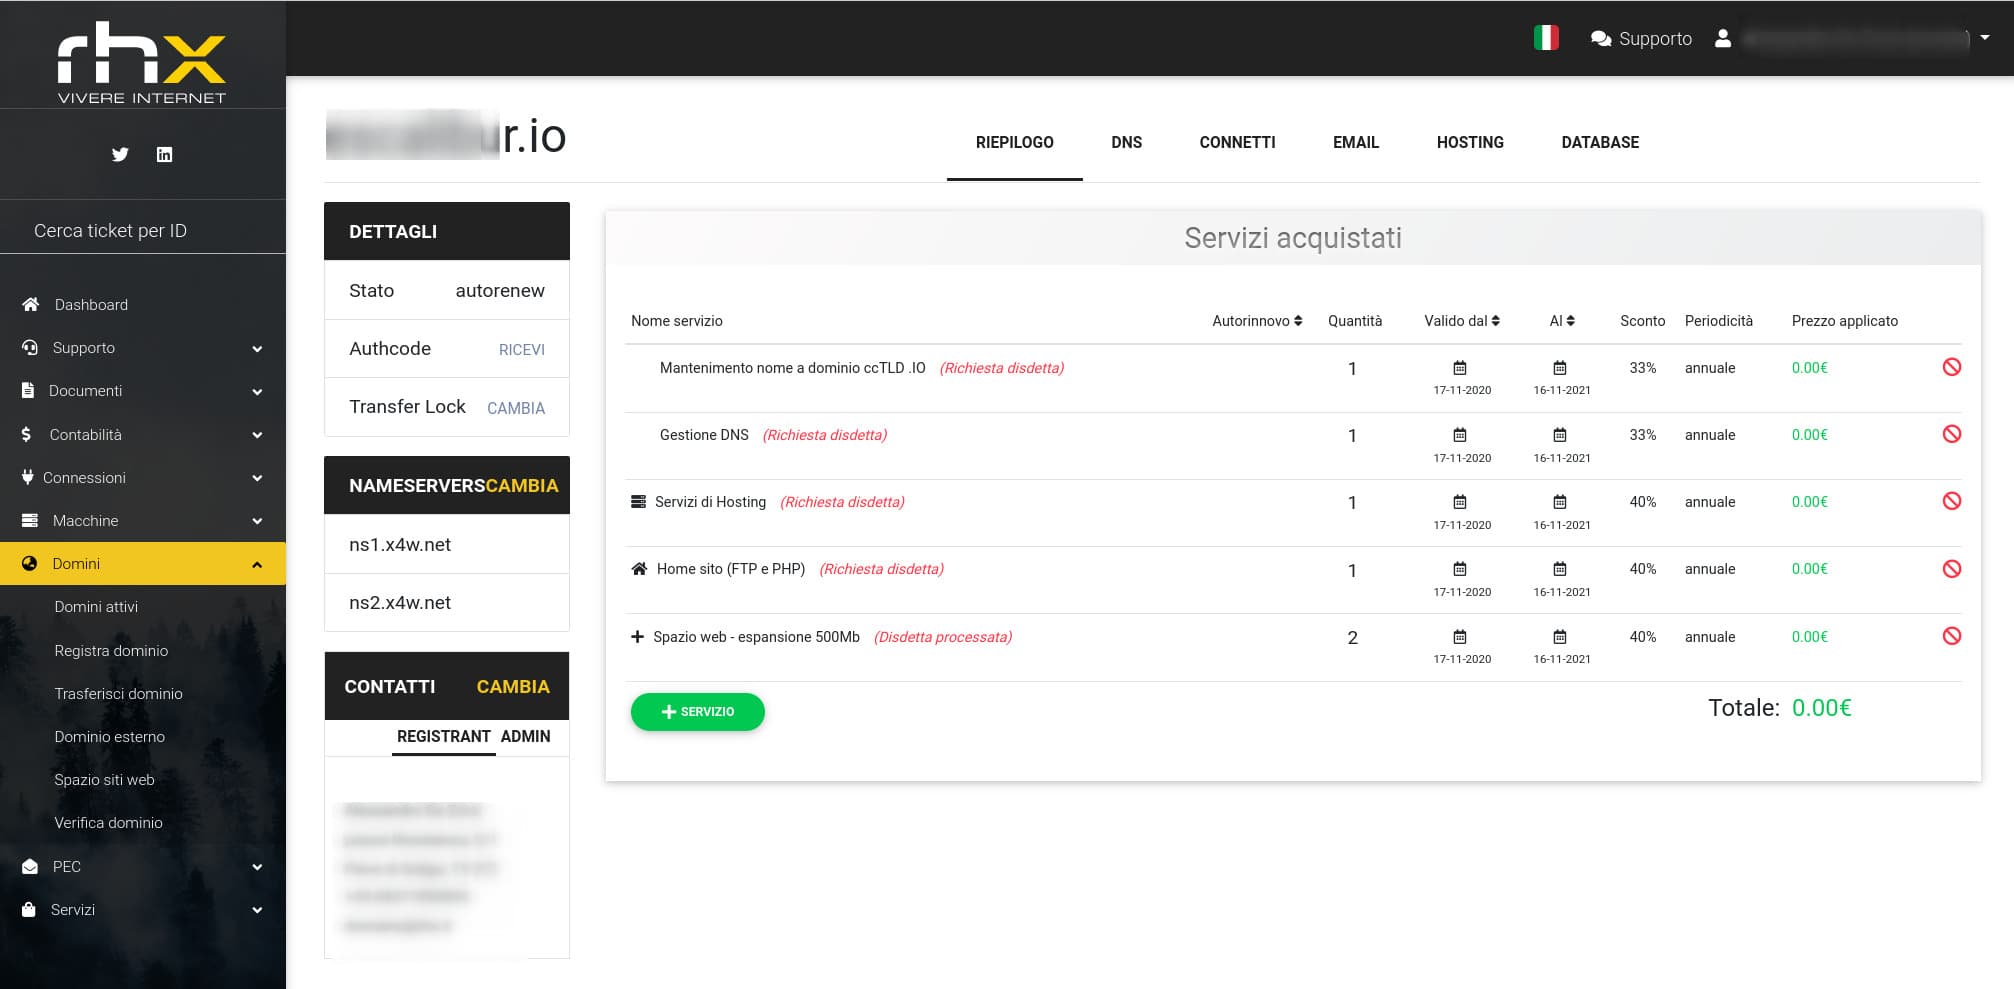Click the server icon beside Servizi di Hosting

point(638,502)
